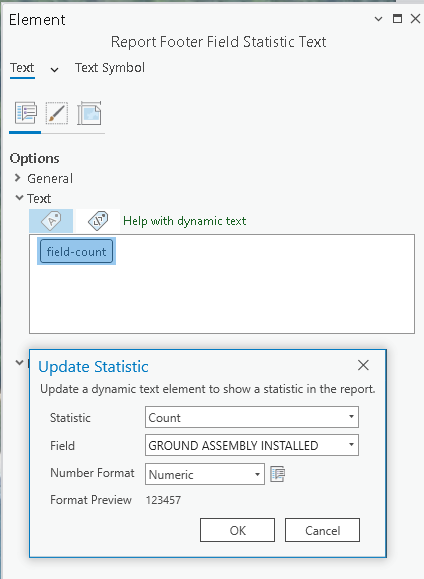Switch to the Text Symbol tab

110,68
